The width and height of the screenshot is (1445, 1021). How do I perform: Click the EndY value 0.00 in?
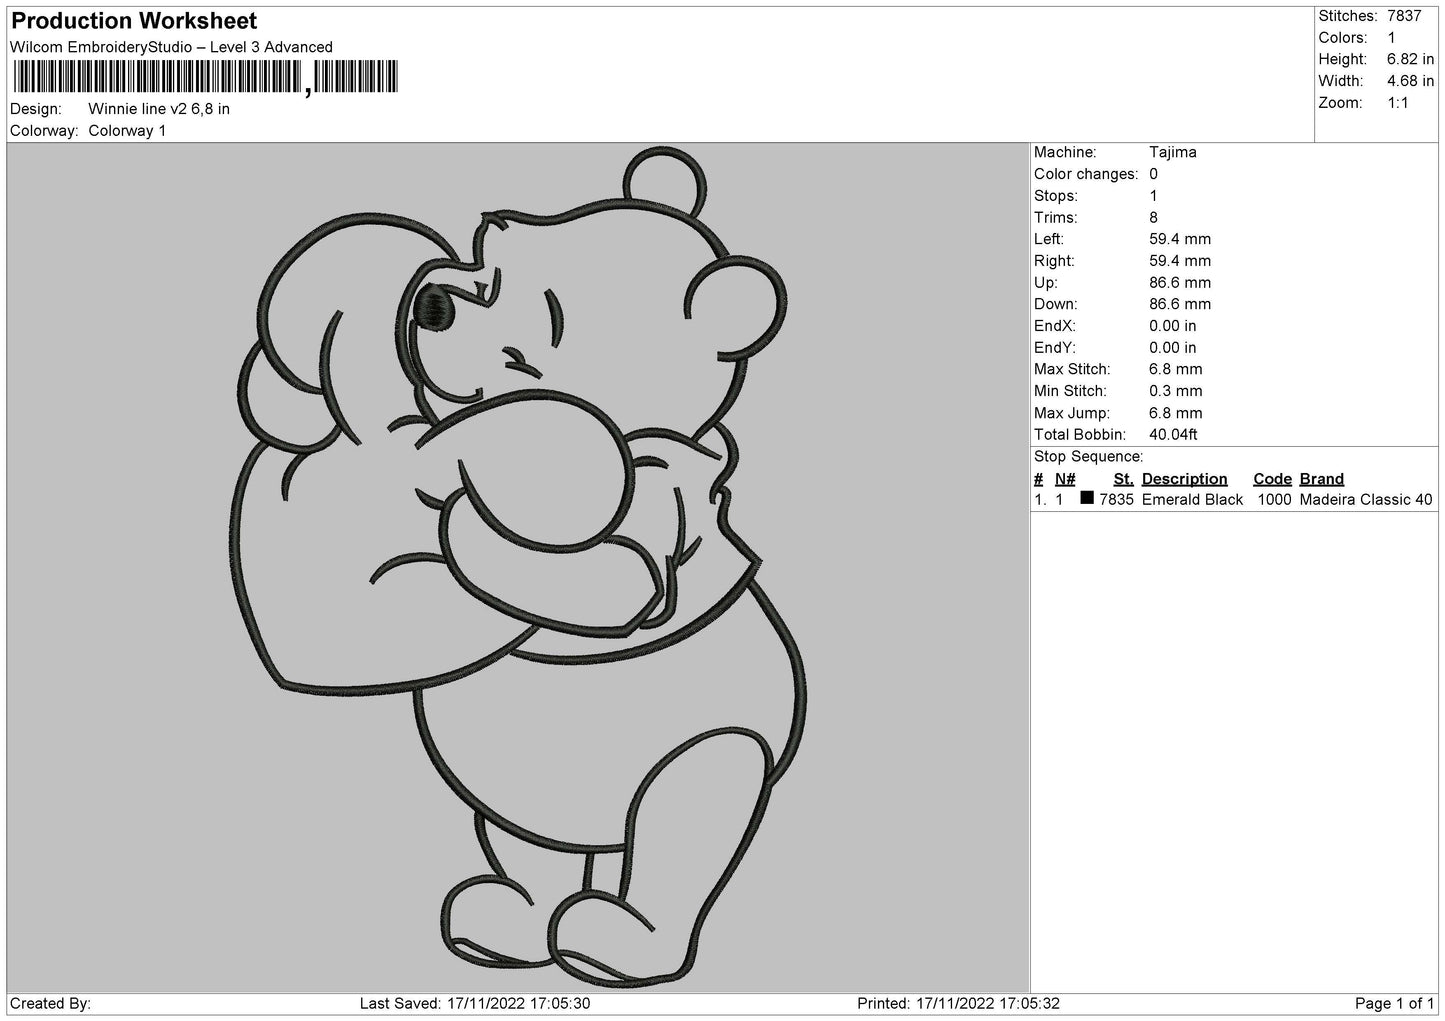1173,348
